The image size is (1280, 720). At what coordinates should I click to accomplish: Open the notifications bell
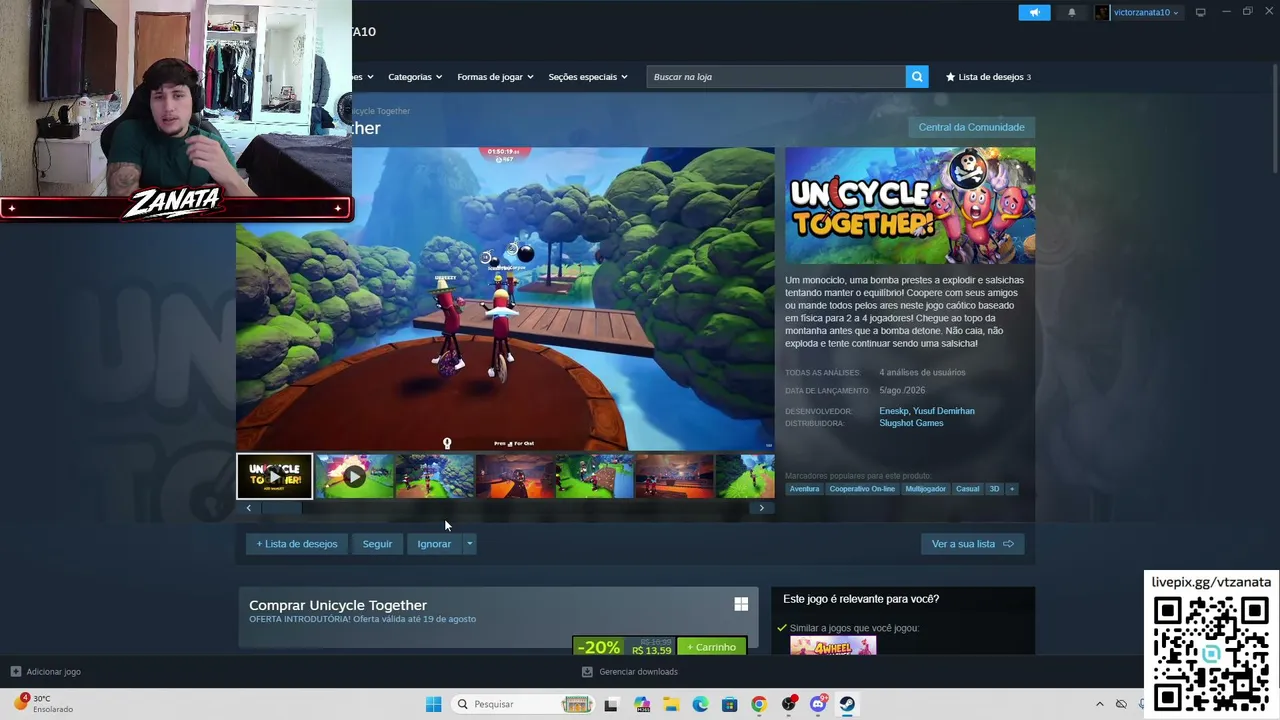1072,12
